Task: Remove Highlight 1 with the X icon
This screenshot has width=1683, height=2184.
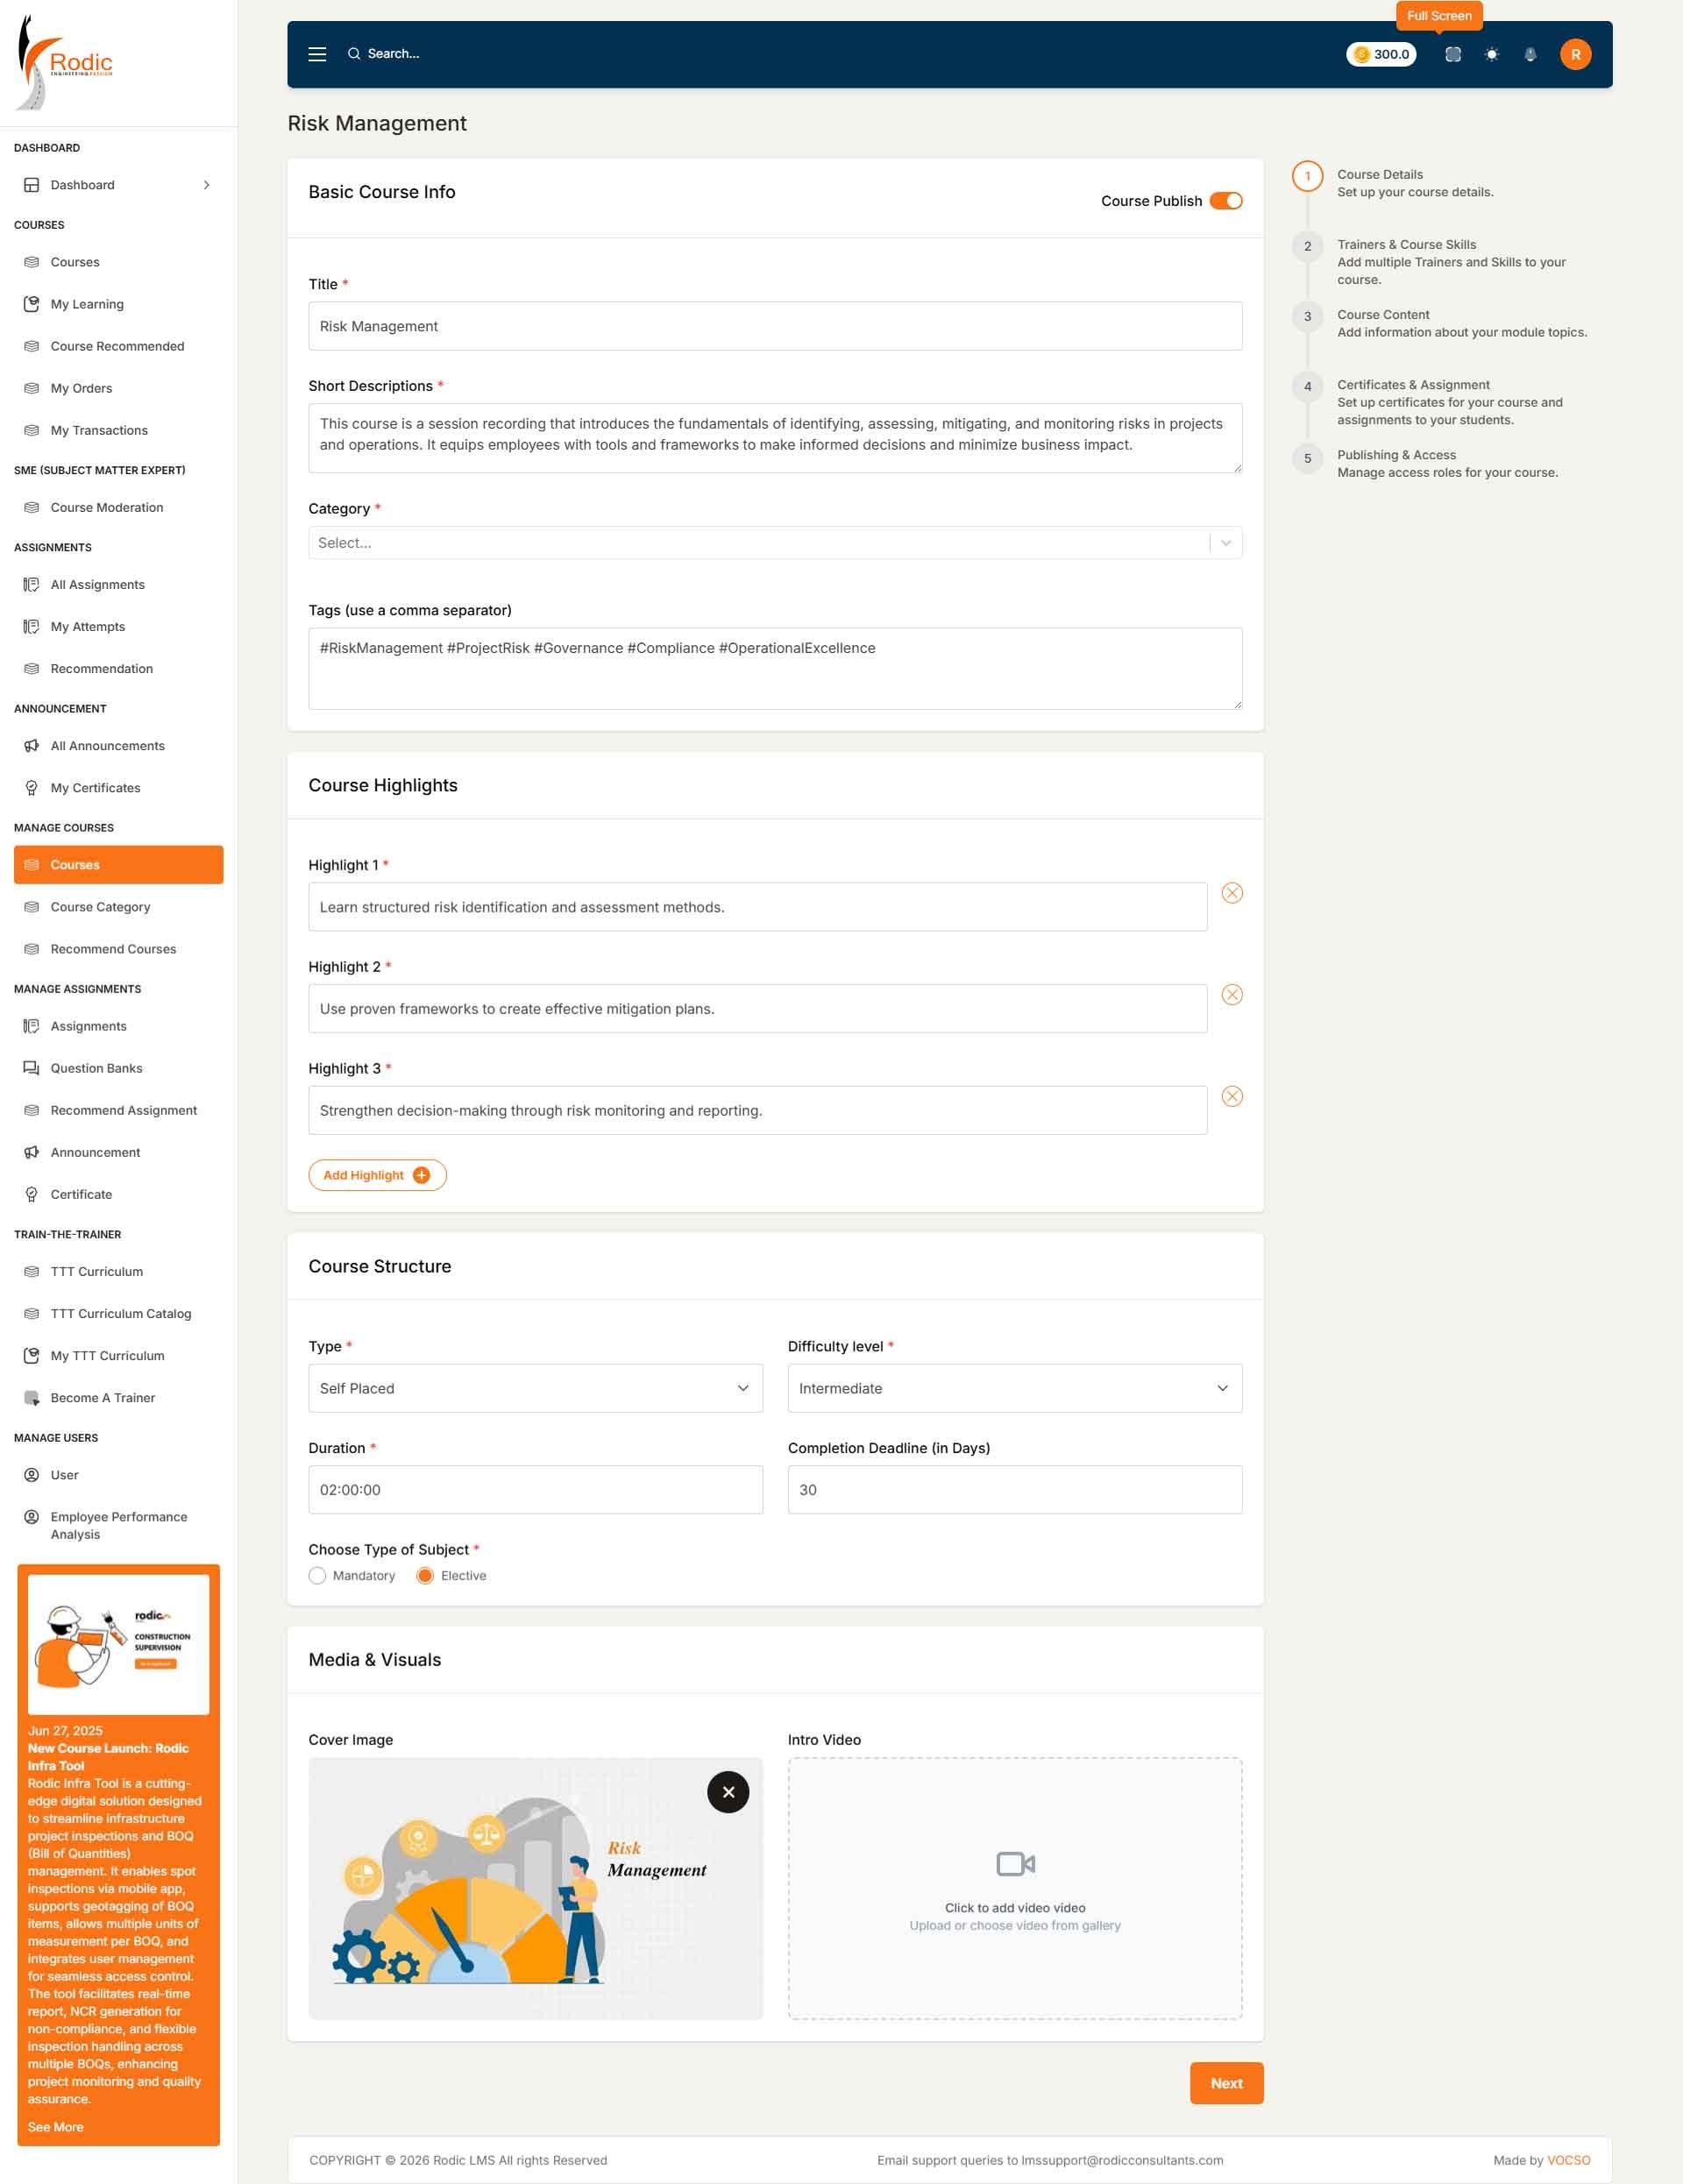Action: tap(1232, 893)
